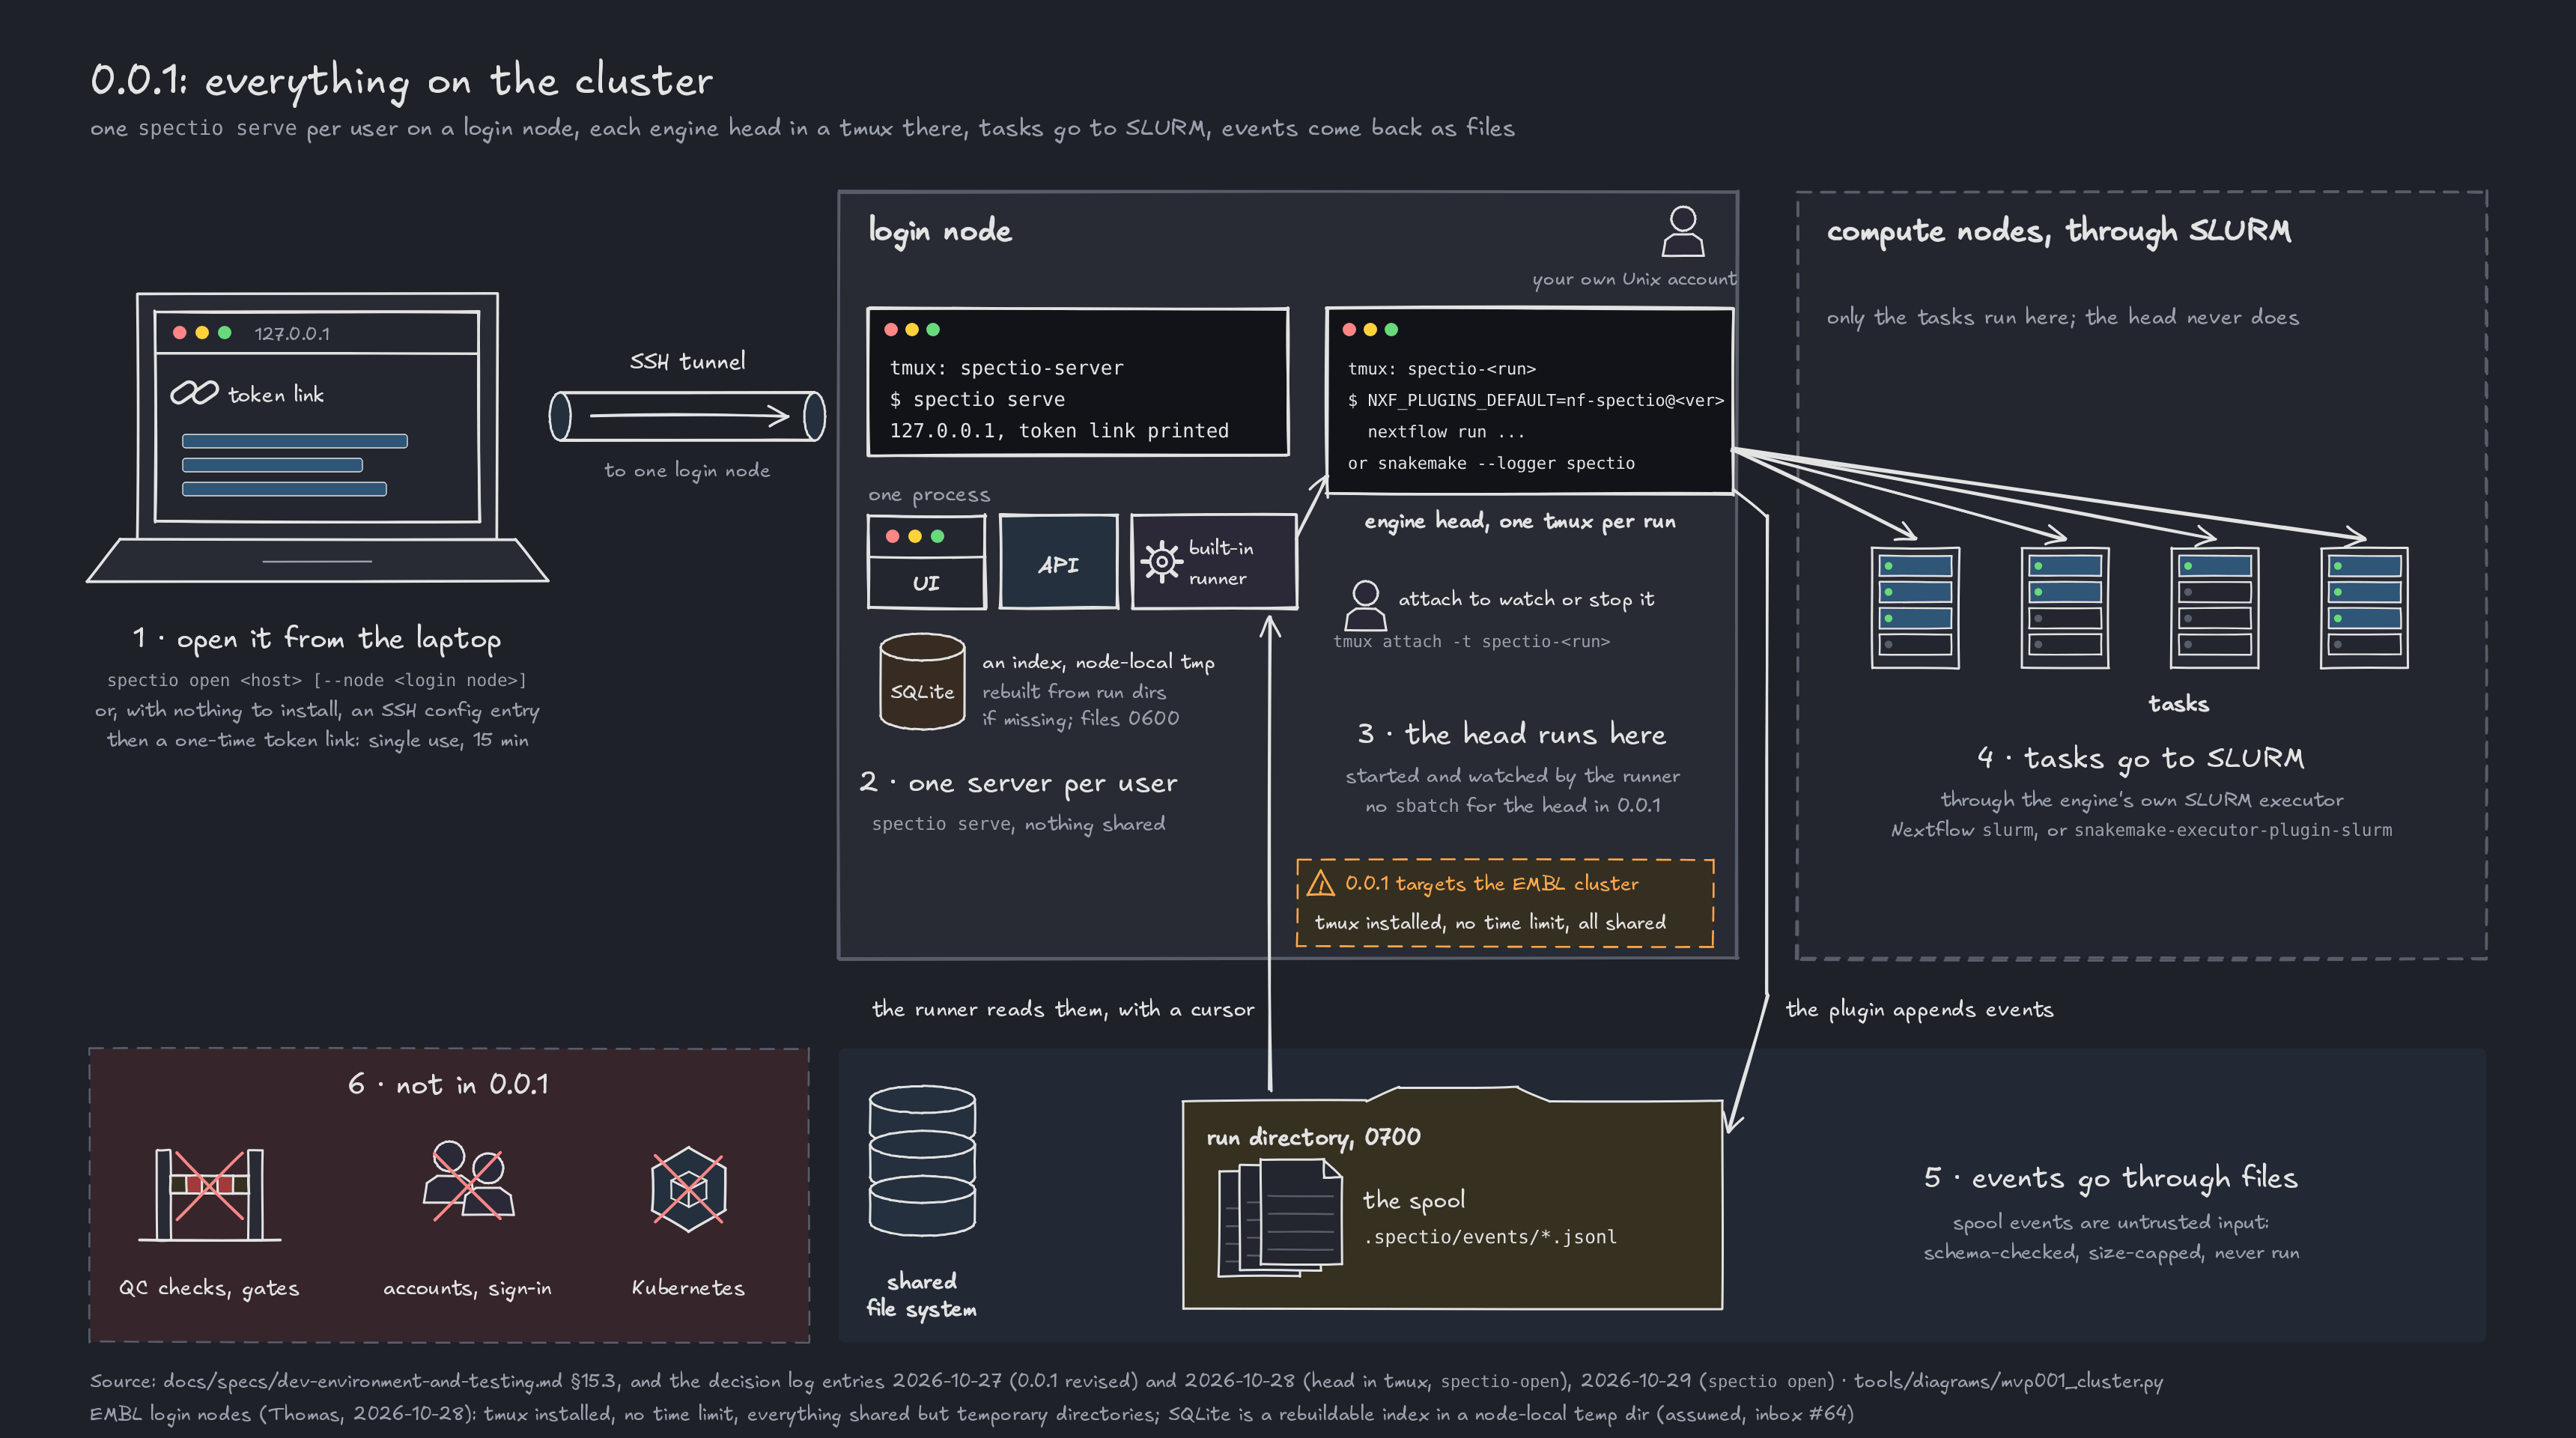2576x1438 pixels.
Task: Click "run directory, 0700" label
Action: point(1313,1137)
